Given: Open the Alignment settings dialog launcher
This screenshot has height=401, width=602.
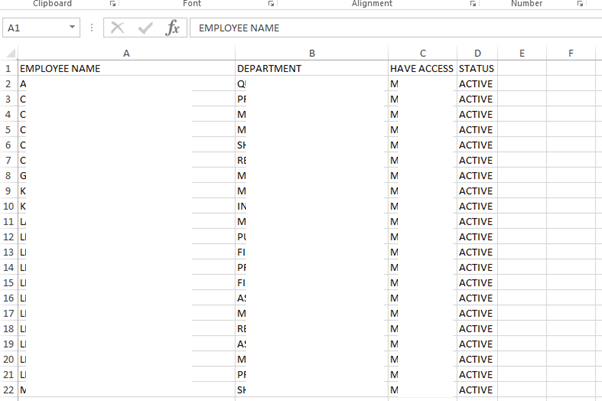Looking at the screenshot, I should [x=473, y=4].
